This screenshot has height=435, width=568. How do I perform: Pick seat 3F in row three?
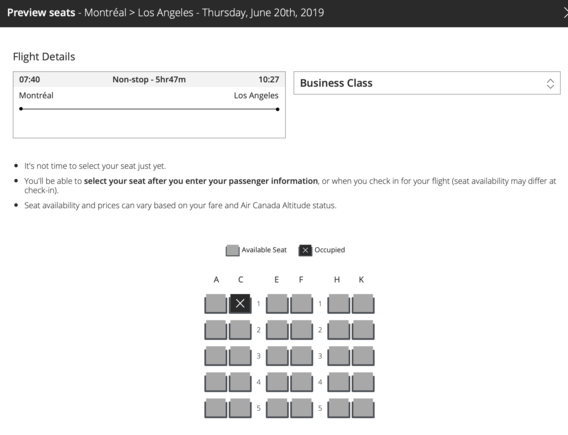coord(302,356)
